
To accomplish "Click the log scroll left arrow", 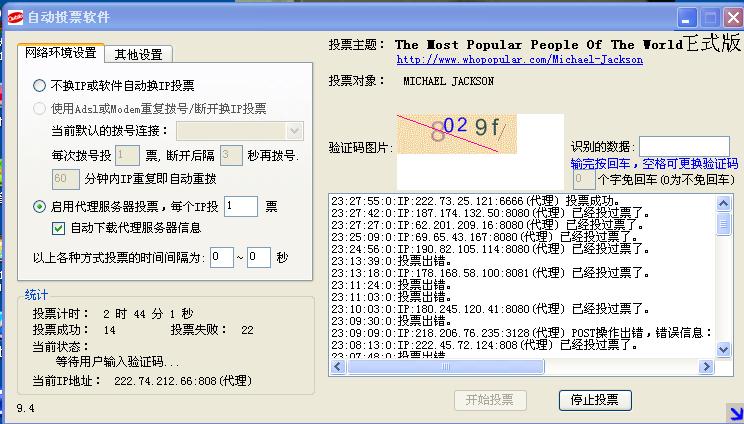I will coord(338,367).
